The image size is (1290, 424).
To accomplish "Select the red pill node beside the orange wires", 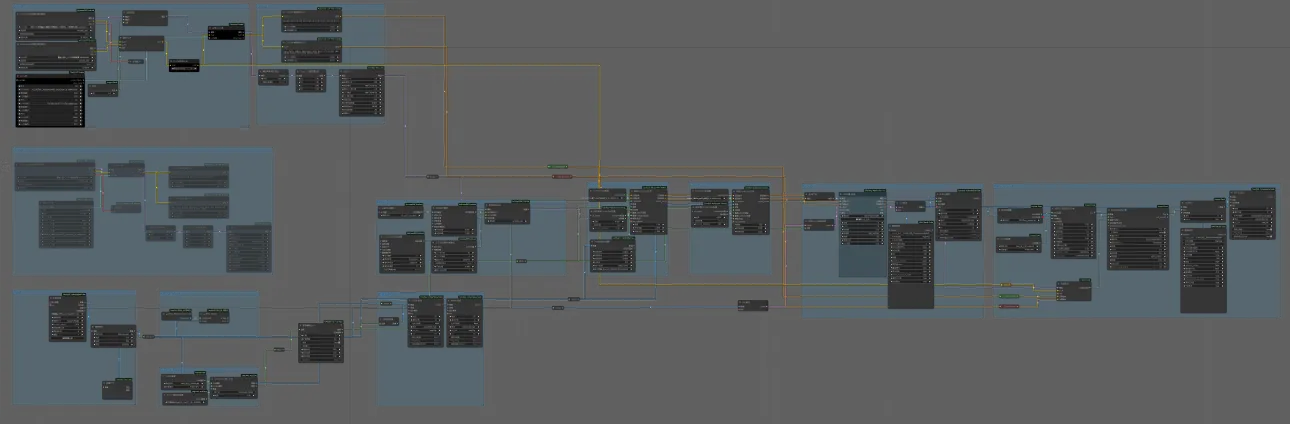I will [562, 177].
